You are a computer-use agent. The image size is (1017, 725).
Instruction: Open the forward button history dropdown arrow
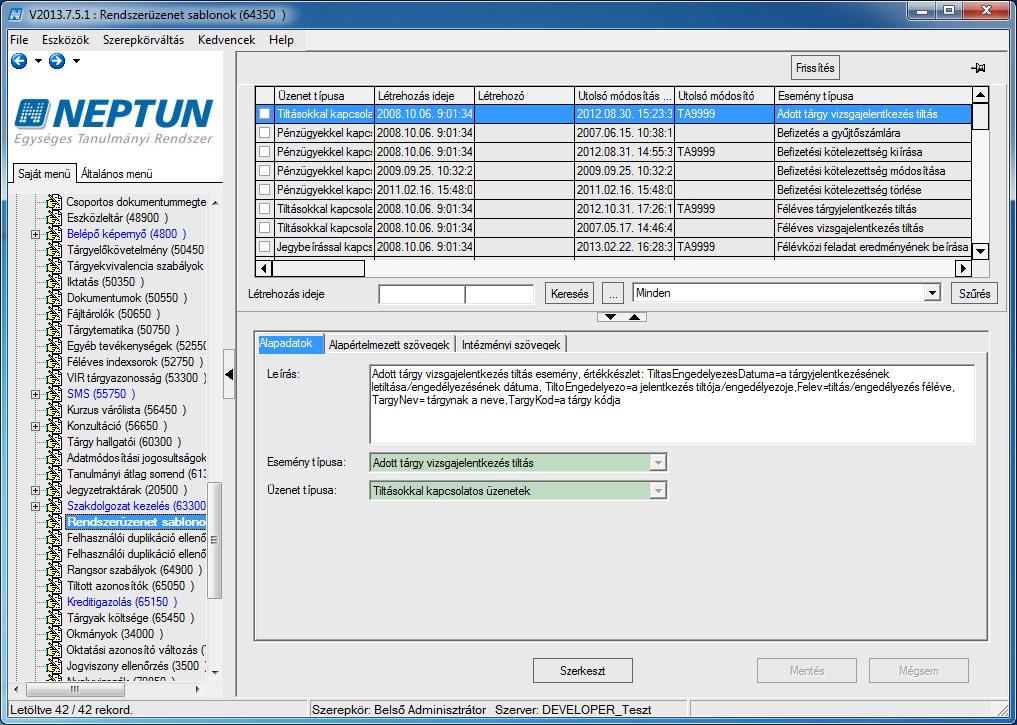[76, 61]
